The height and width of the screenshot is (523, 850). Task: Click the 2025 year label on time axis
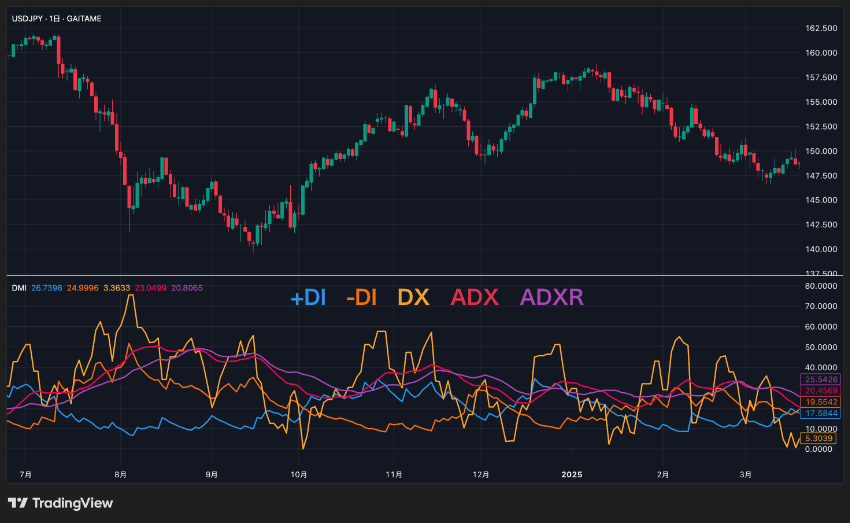pyautogui.click(x=572, y=475)
